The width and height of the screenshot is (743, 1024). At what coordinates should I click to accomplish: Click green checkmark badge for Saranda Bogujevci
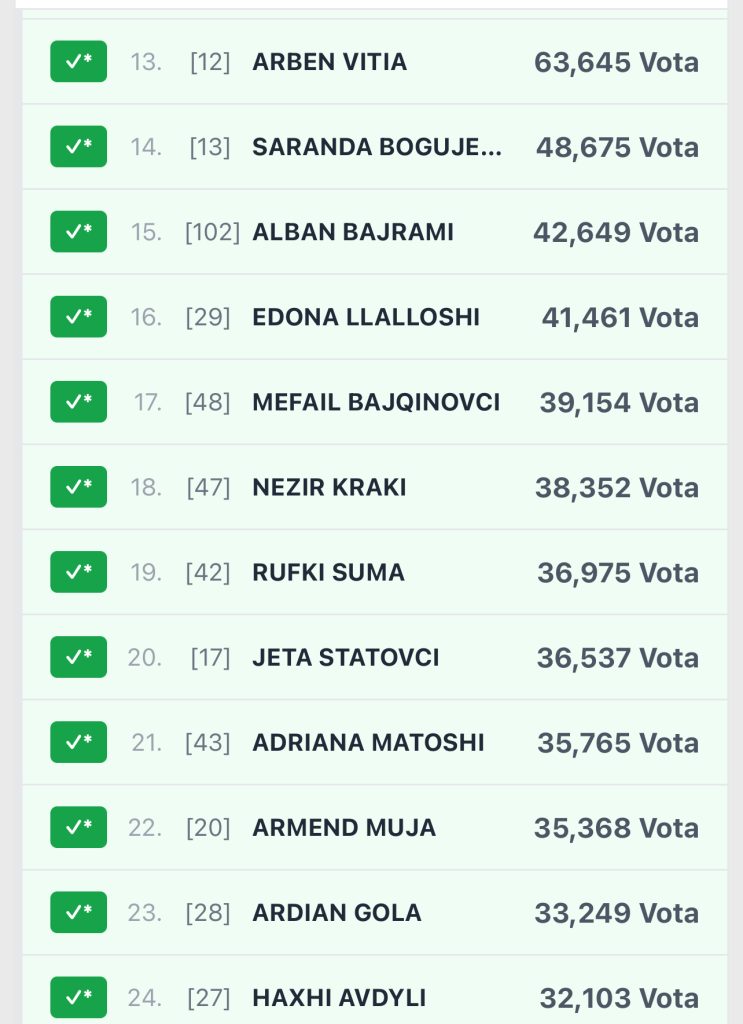pyautogui.click(x=78, y=147)
